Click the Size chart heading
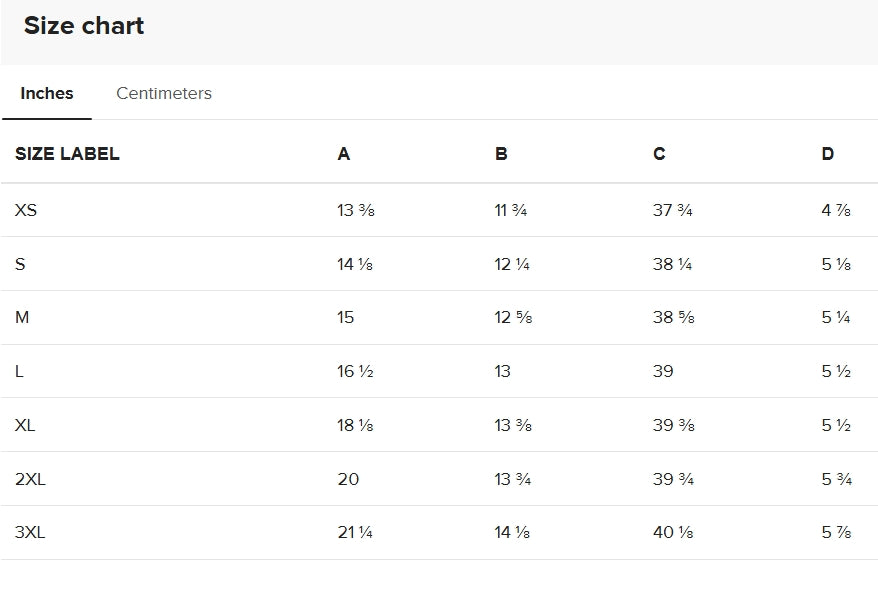The image size is (878, 589). click(x=84, y=26)
